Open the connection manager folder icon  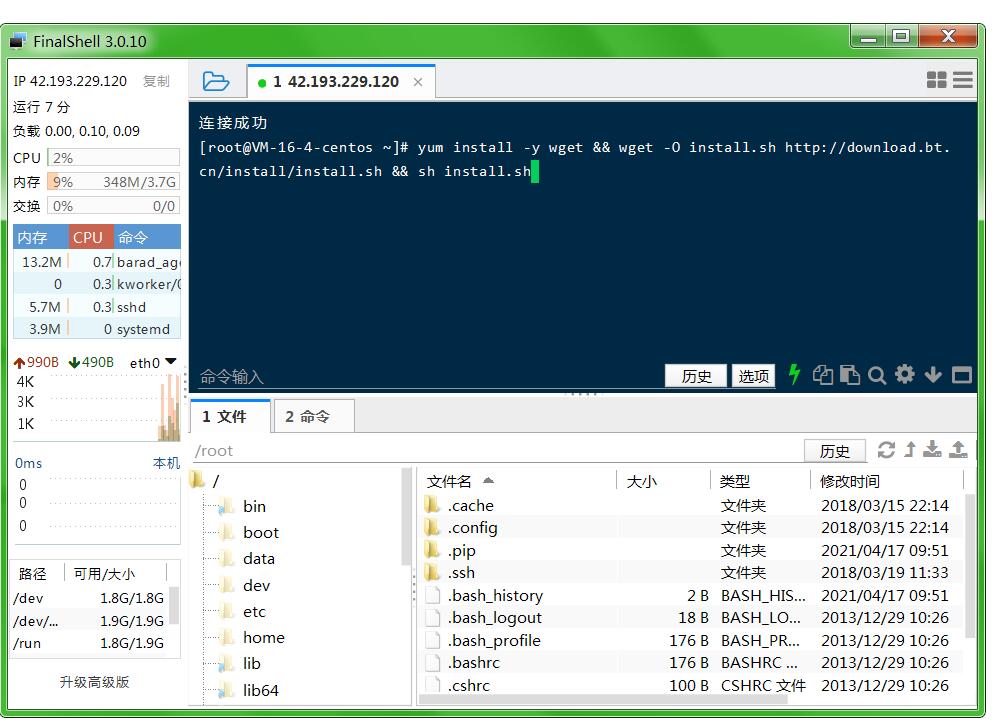[x=215, y=81]
